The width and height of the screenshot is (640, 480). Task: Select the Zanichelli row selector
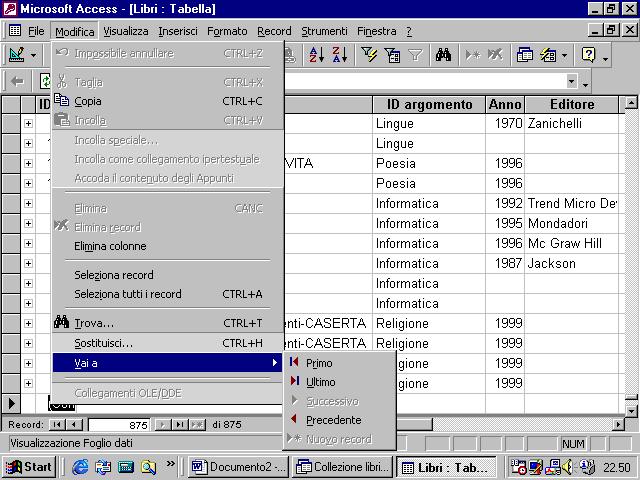(11, 123)
